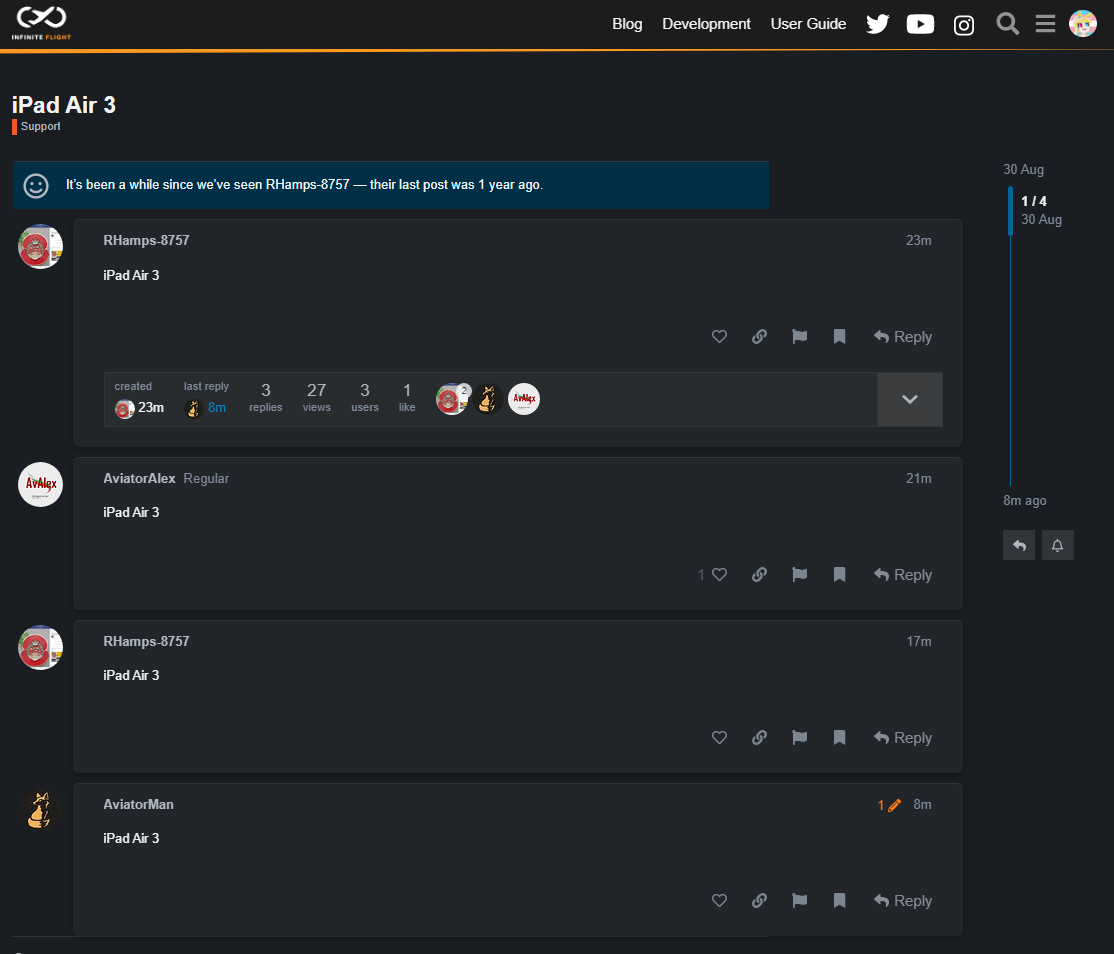Open the user avatar menu in header
The height and width of the screenshot is (954, 1114).
pyautogui.click(x=1083, y=24)
